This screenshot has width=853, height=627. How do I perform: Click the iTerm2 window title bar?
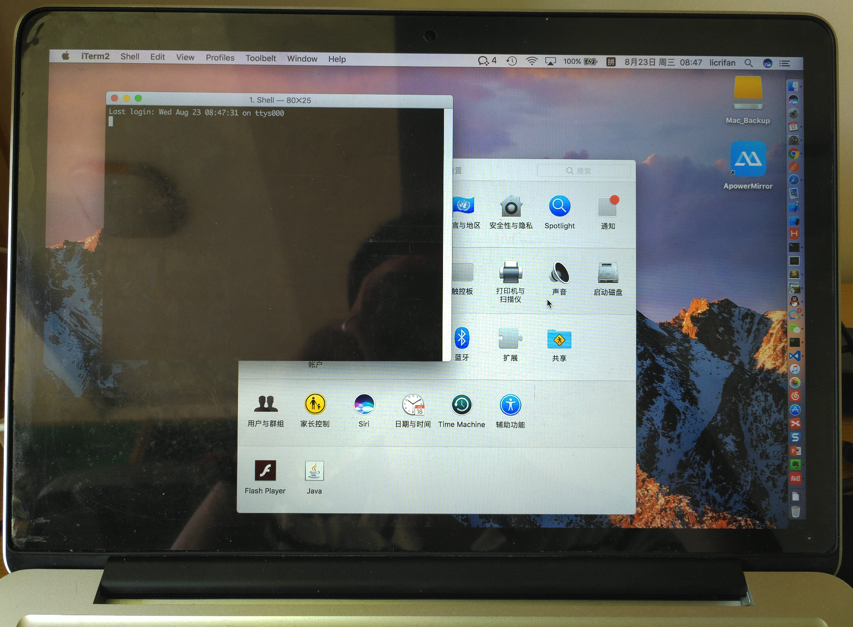[280, 100]
